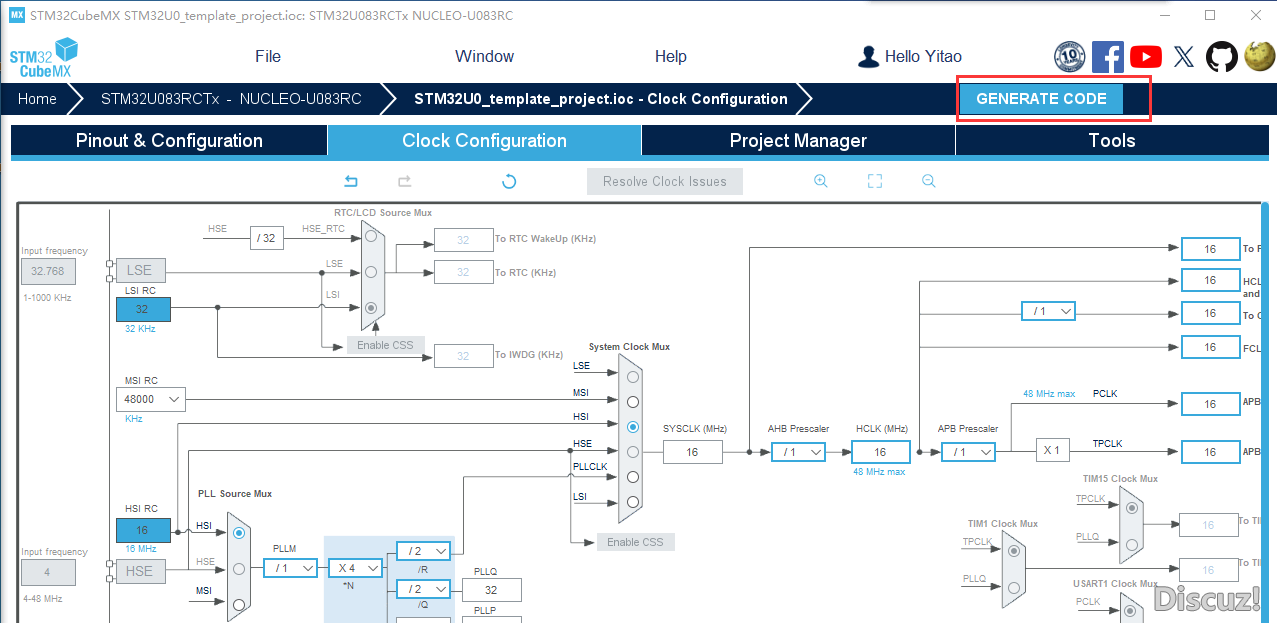Image resolution: width=1277 pixels, height=623 pixels.
Task: Open APB Prescaler dropdown
Action: pyautogui.click(x=968, y=452)
